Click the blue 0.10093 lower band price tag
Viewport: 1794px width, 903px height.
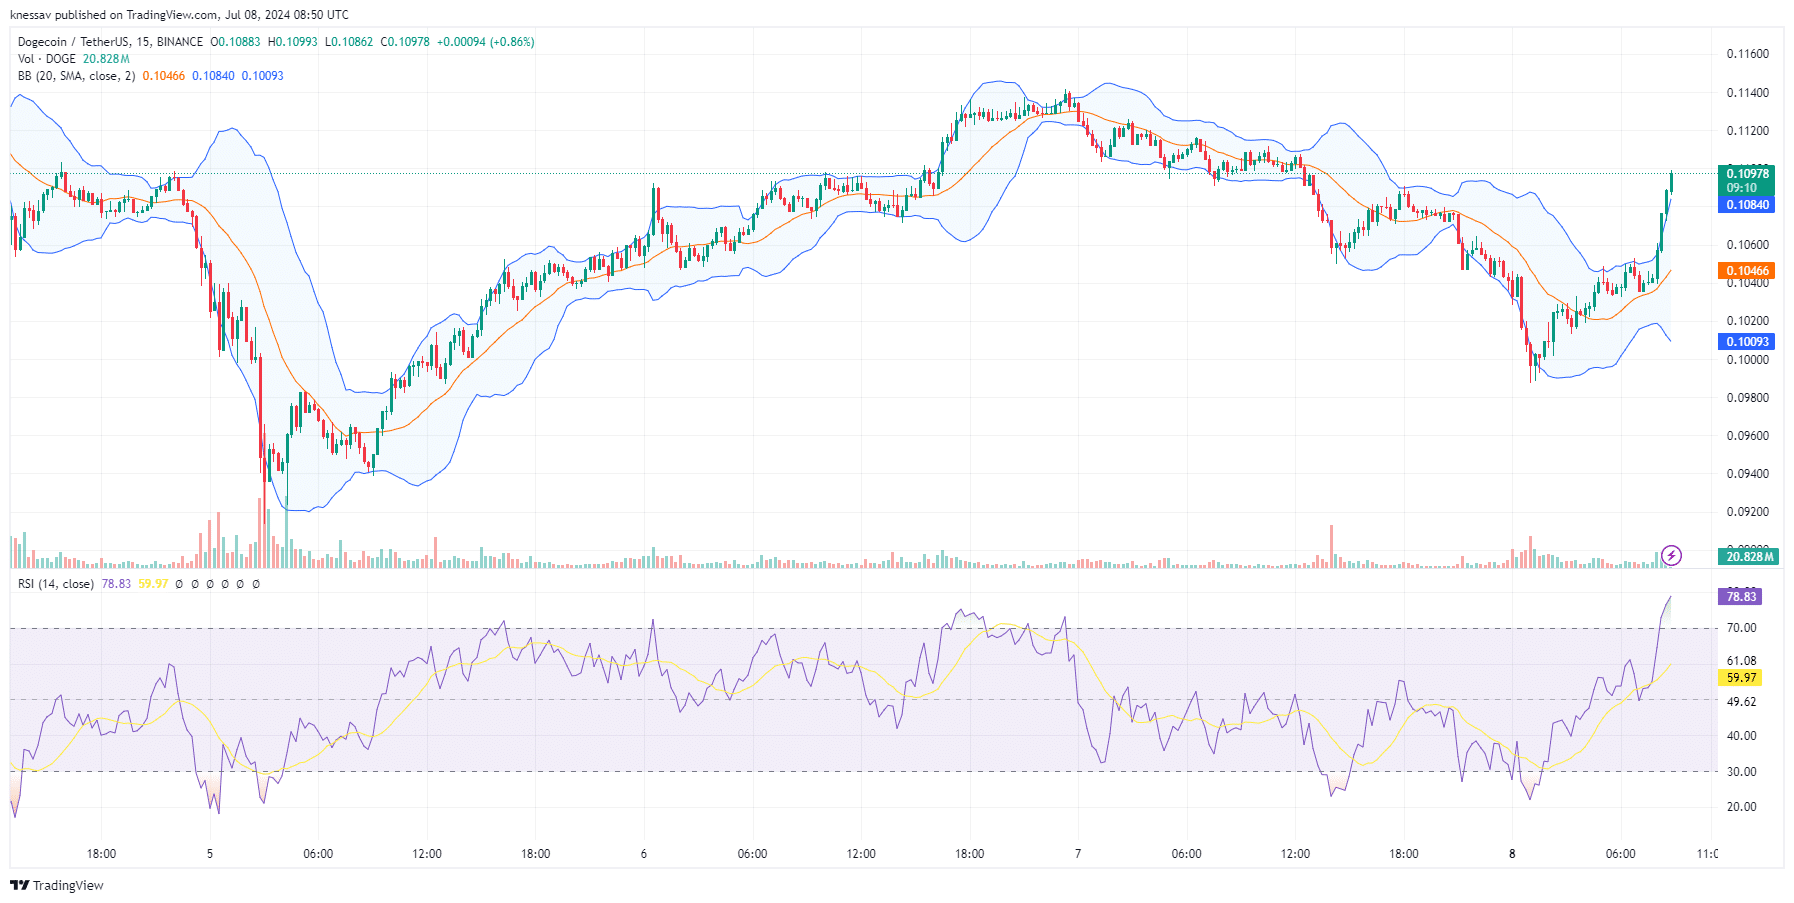(x=1746, y=342)
